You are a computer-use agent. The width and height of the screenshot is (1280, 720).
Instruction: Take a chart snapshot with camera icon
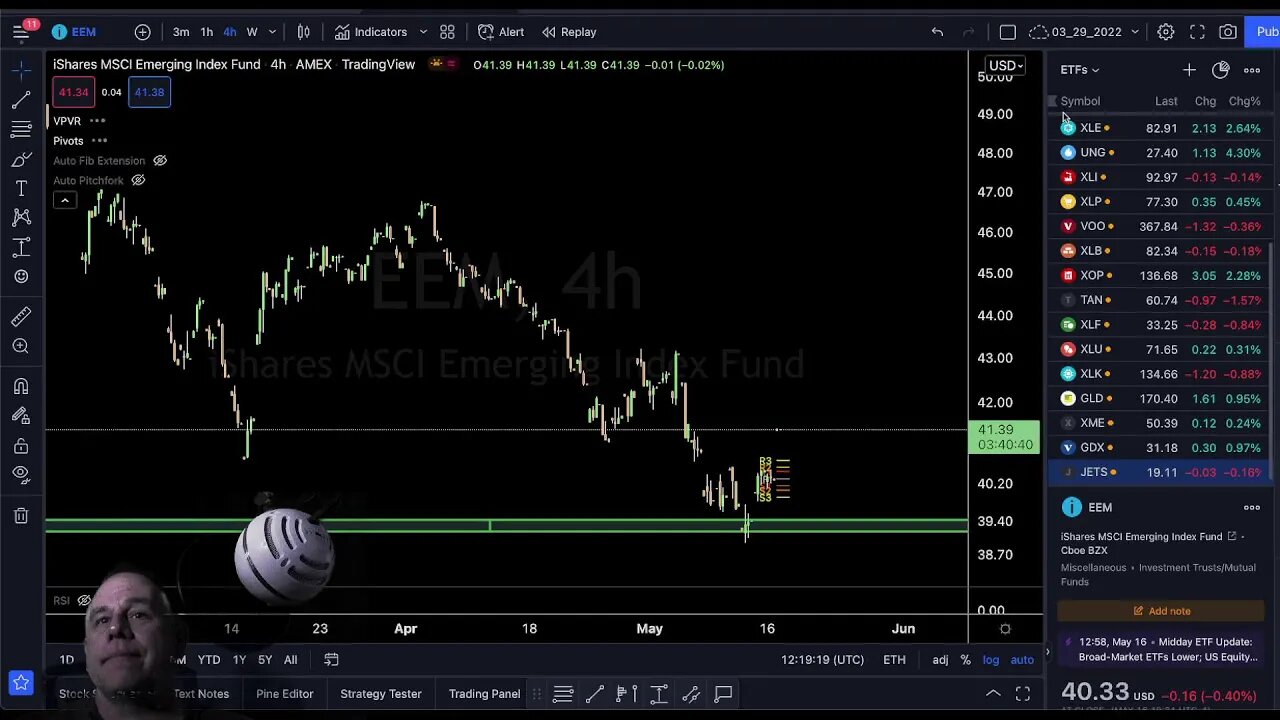(x=1228, y=32)
